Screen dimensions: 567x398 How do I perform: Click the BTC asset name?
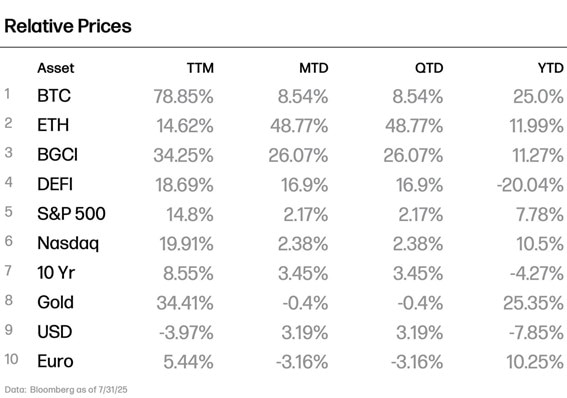pos(54,96)
